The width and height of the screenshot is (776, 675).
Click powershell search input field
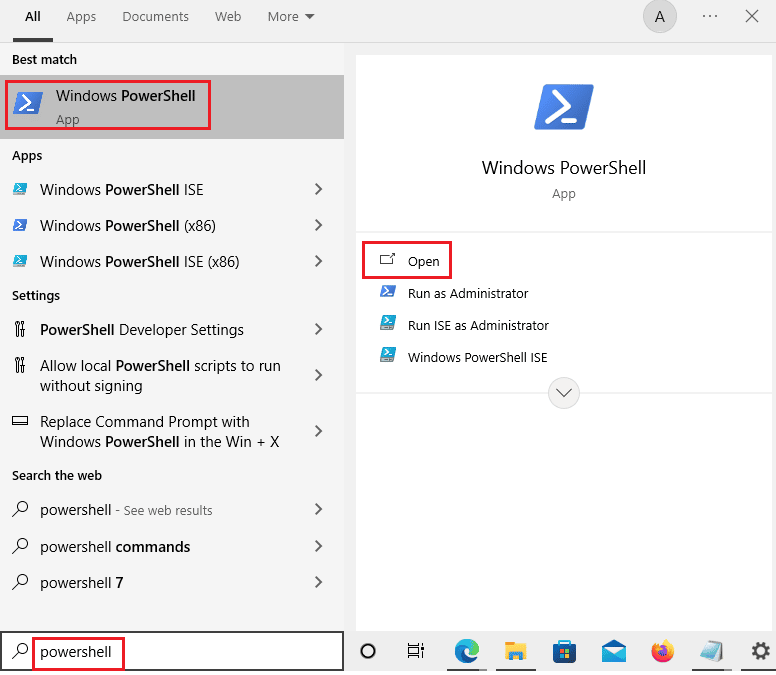(172, 651)
